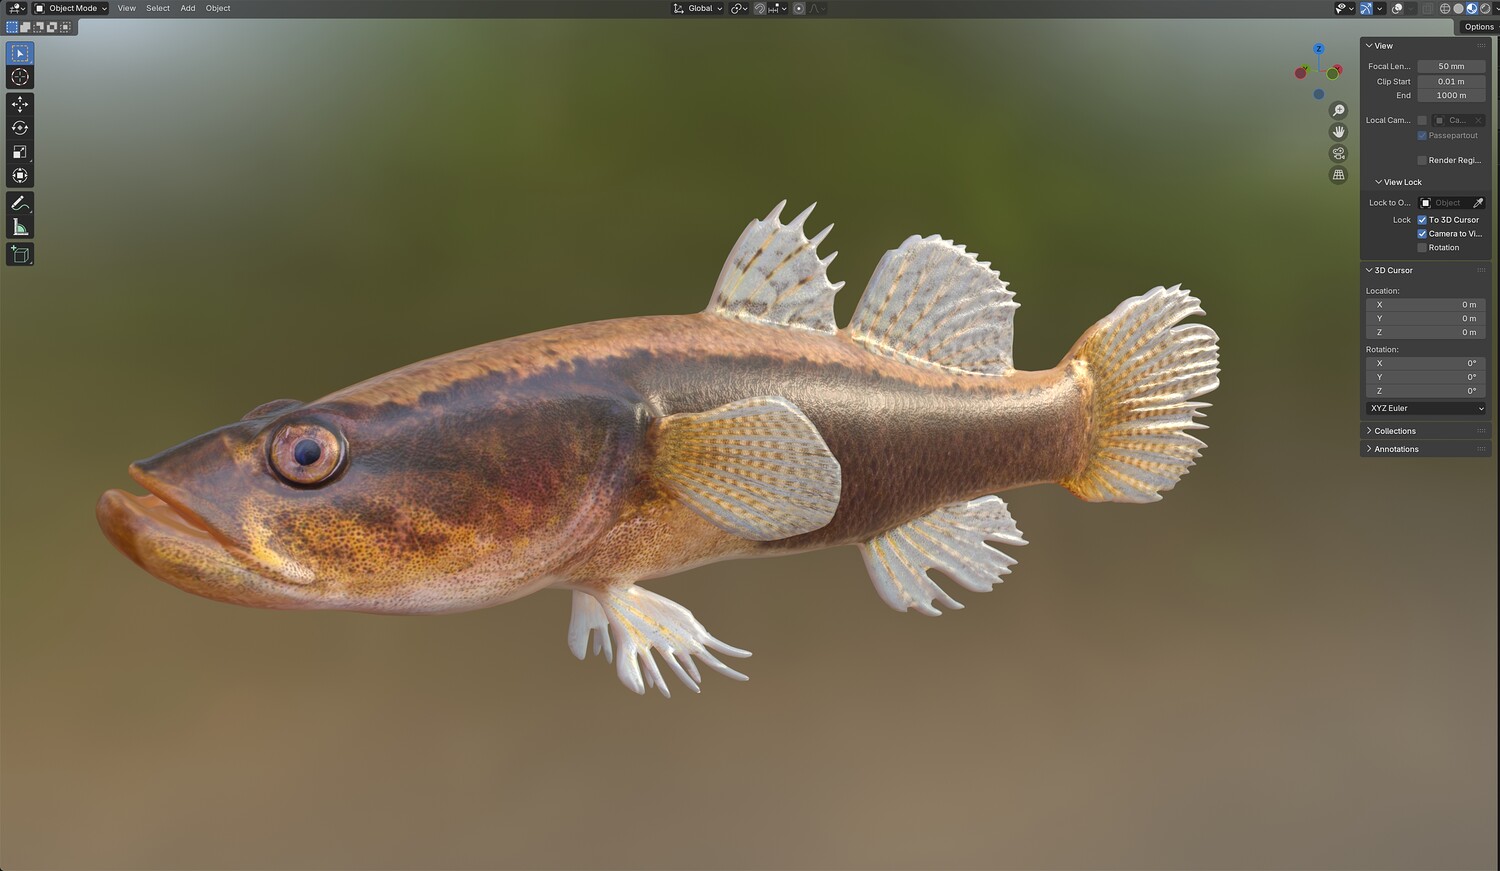Click the Z axis on the navigation gizmo
The image size is (1500, 871).
1319,49
